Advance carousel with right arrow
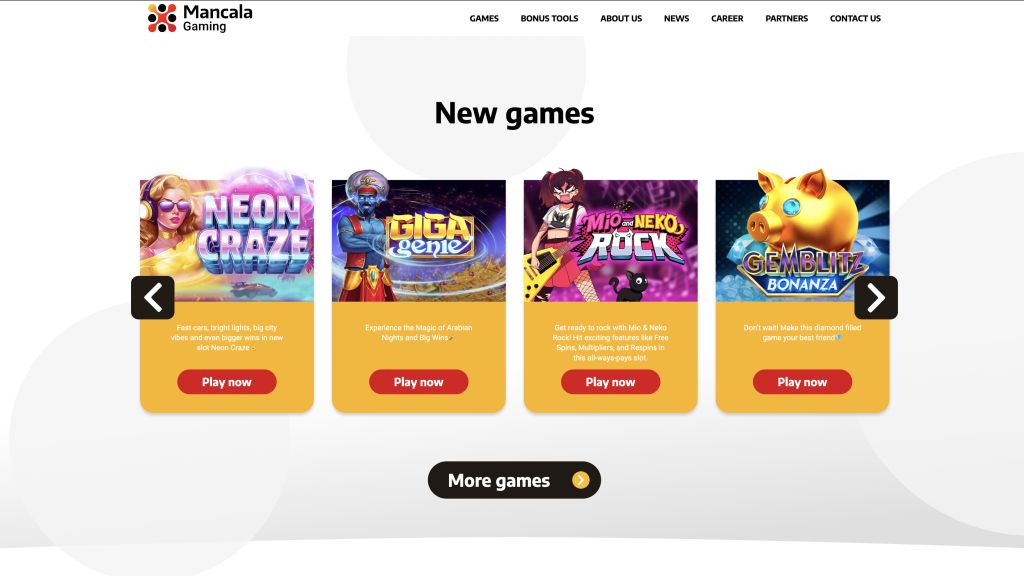1024x576 pixels. [876, 298]
